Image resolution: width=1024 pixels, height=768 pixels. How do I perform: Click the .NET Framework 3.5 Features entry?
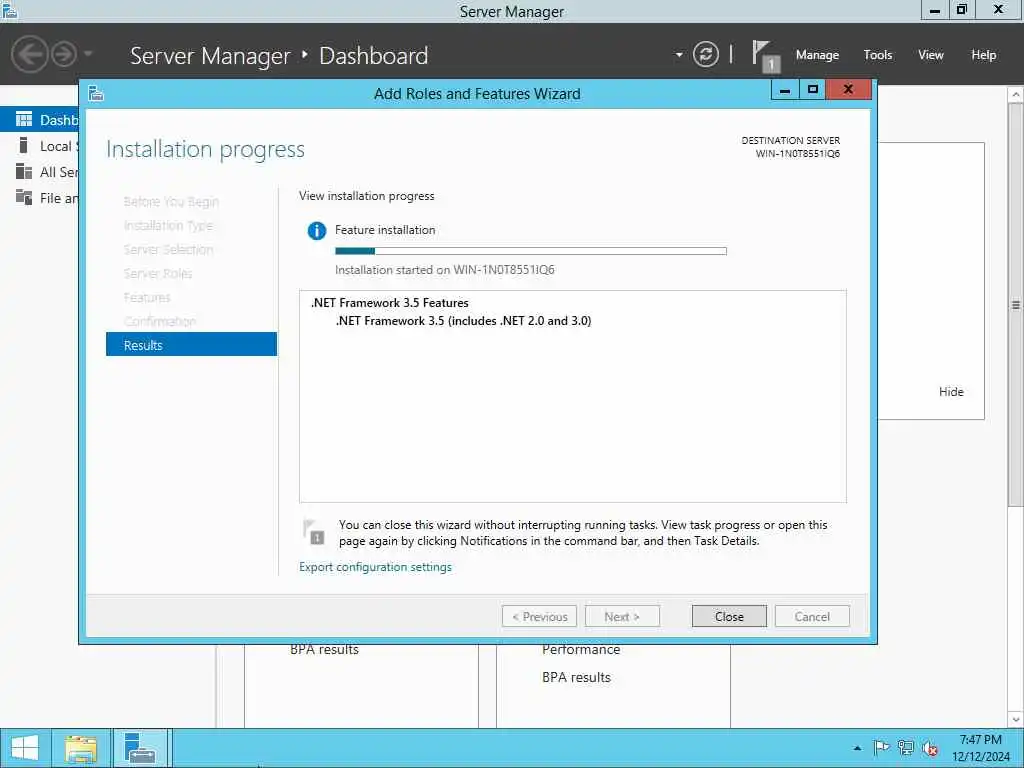[390, 303]
